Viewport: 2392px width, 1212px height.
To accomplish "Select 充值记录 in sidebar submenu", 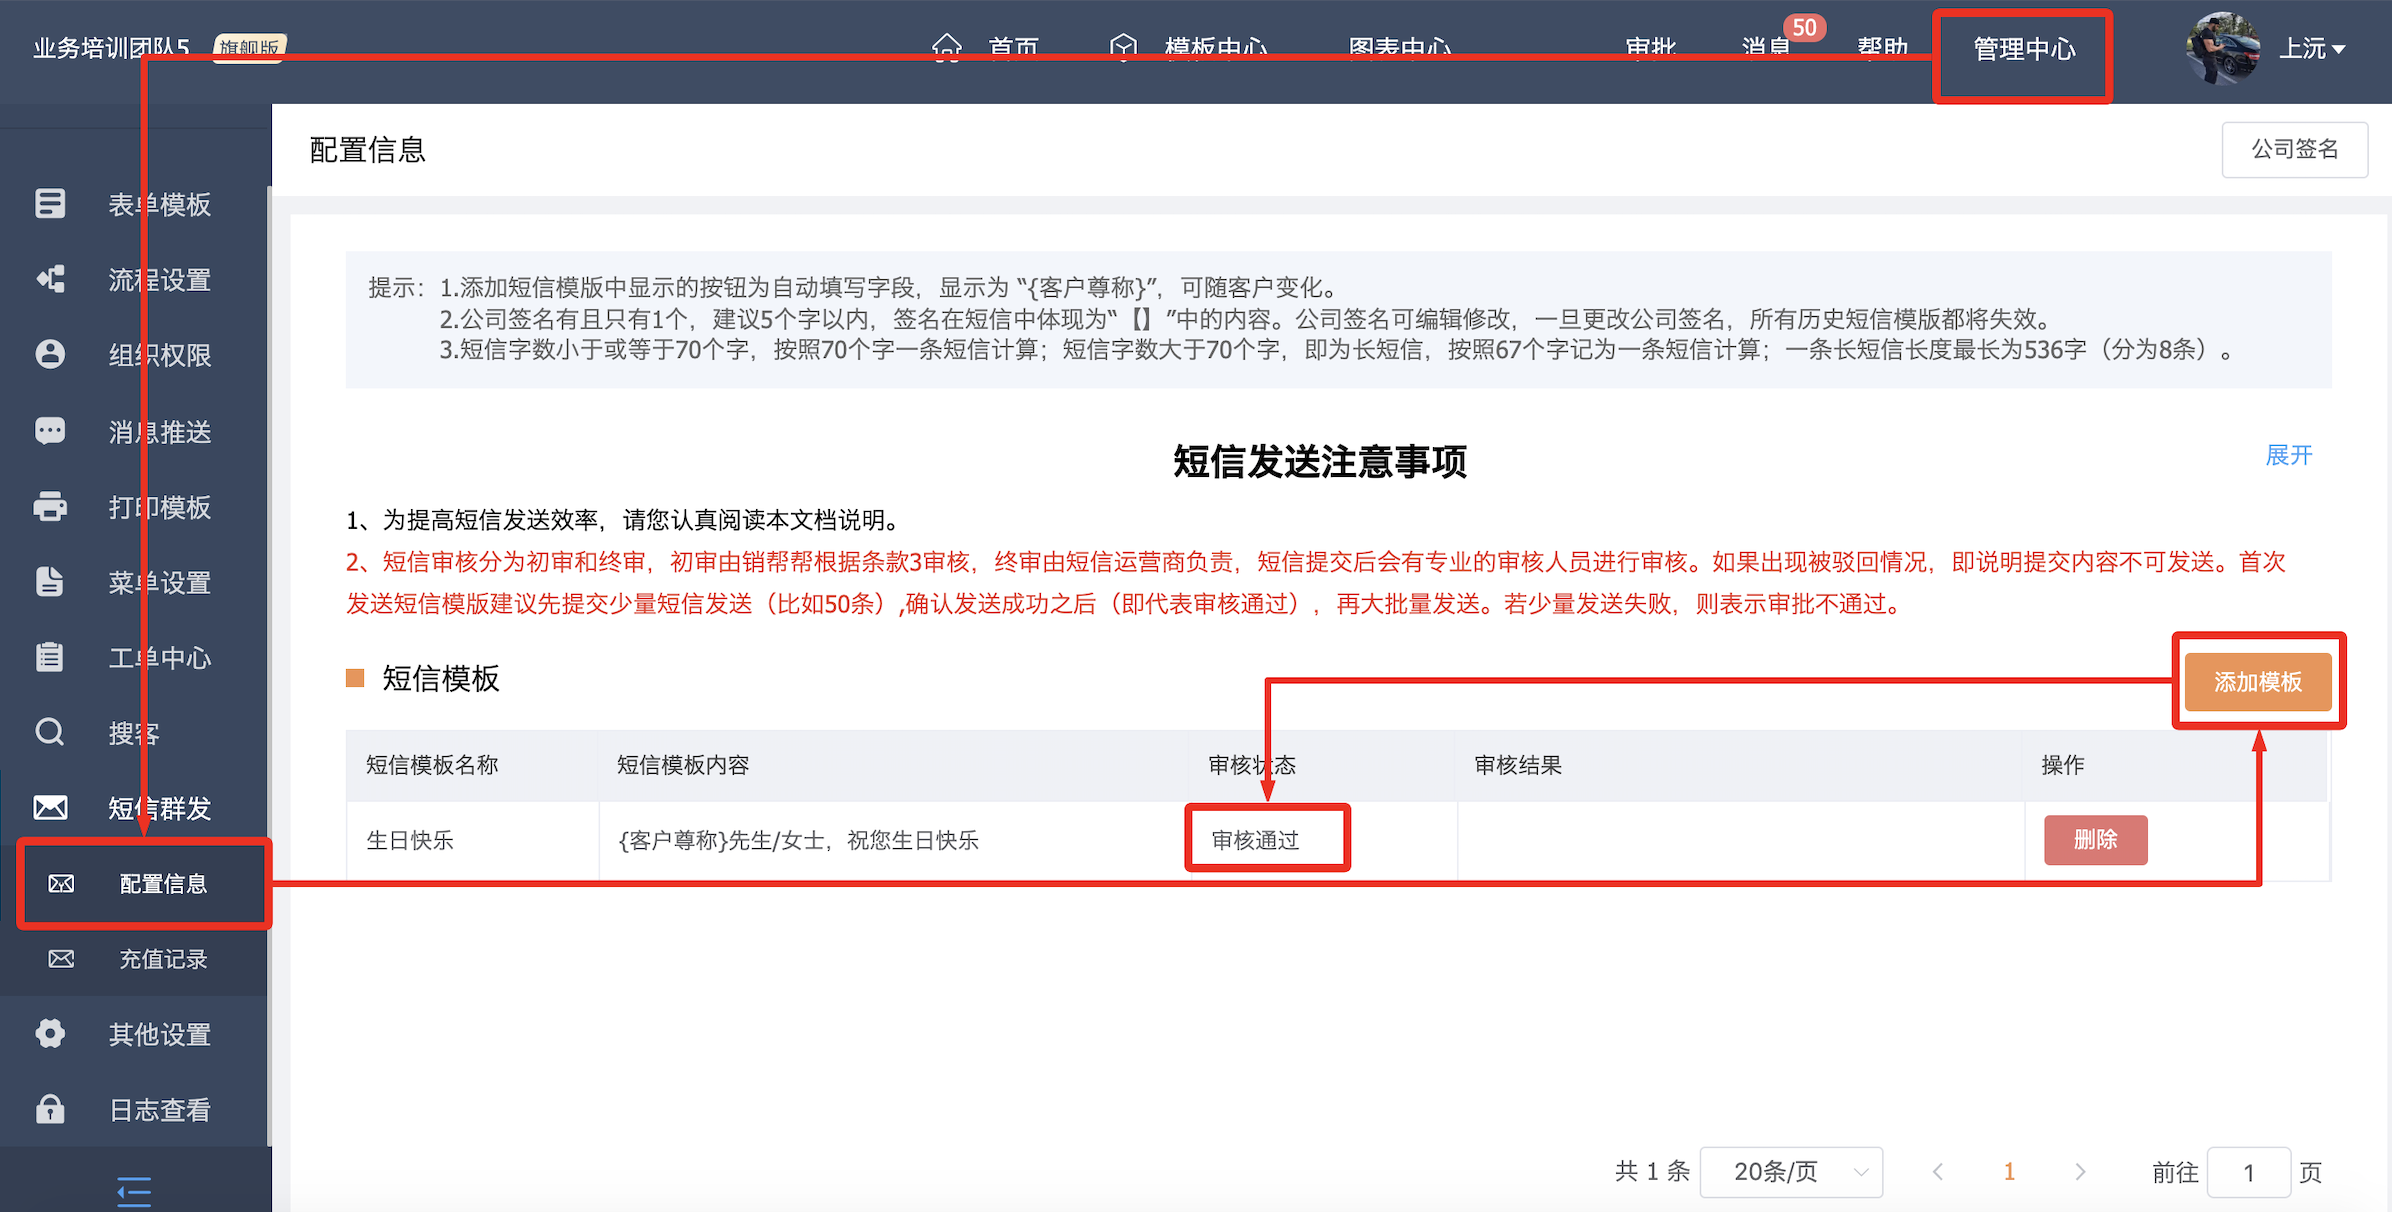I will (162, 959).
